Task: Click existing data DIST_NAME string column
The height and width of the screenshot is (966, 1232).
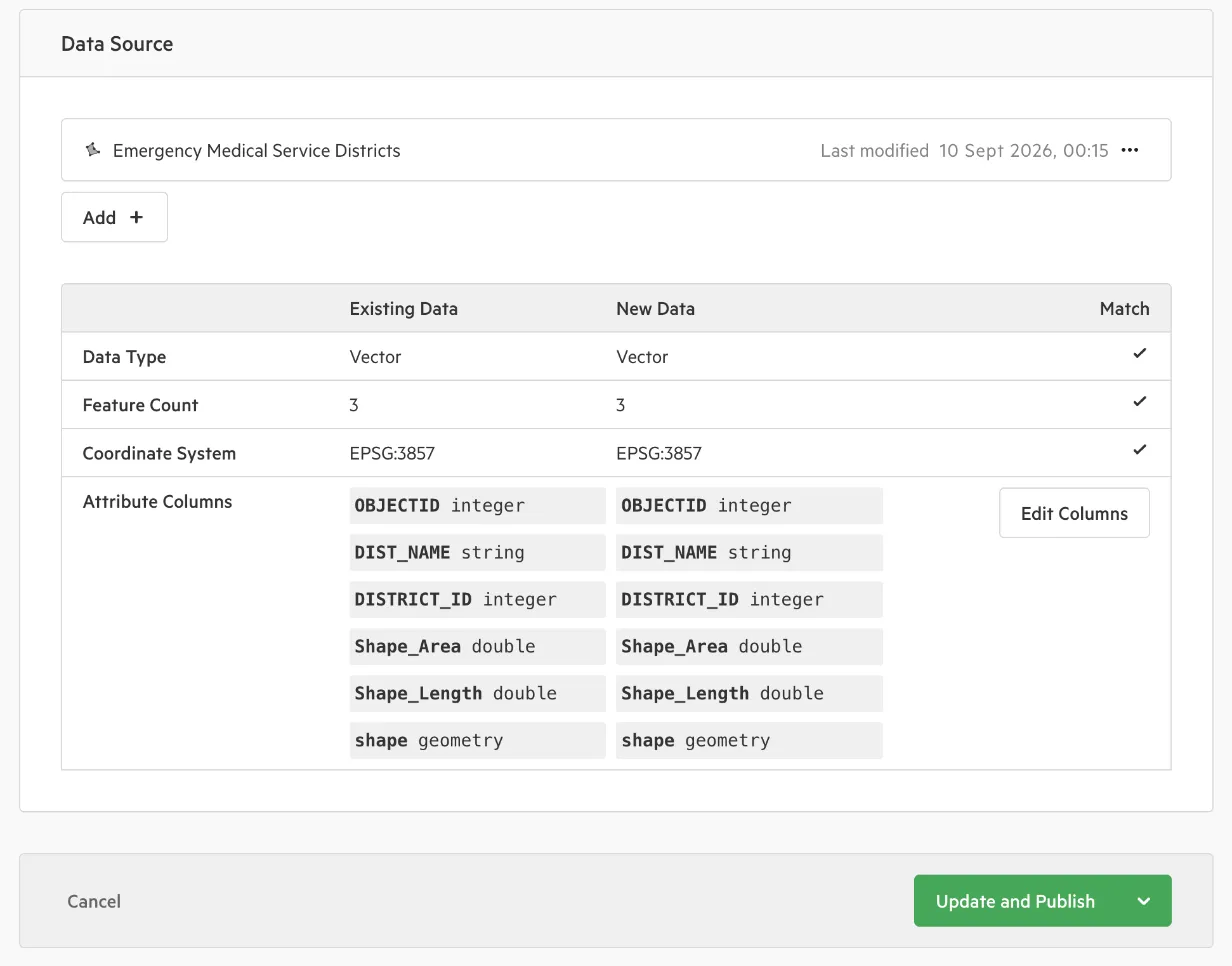Action: pyautogui.click(x=477, y=553)
